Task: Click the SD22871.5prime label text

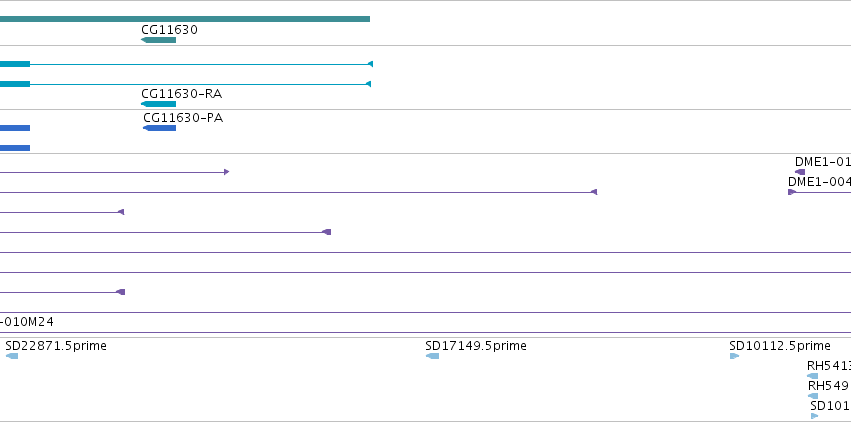Action: 56,346
